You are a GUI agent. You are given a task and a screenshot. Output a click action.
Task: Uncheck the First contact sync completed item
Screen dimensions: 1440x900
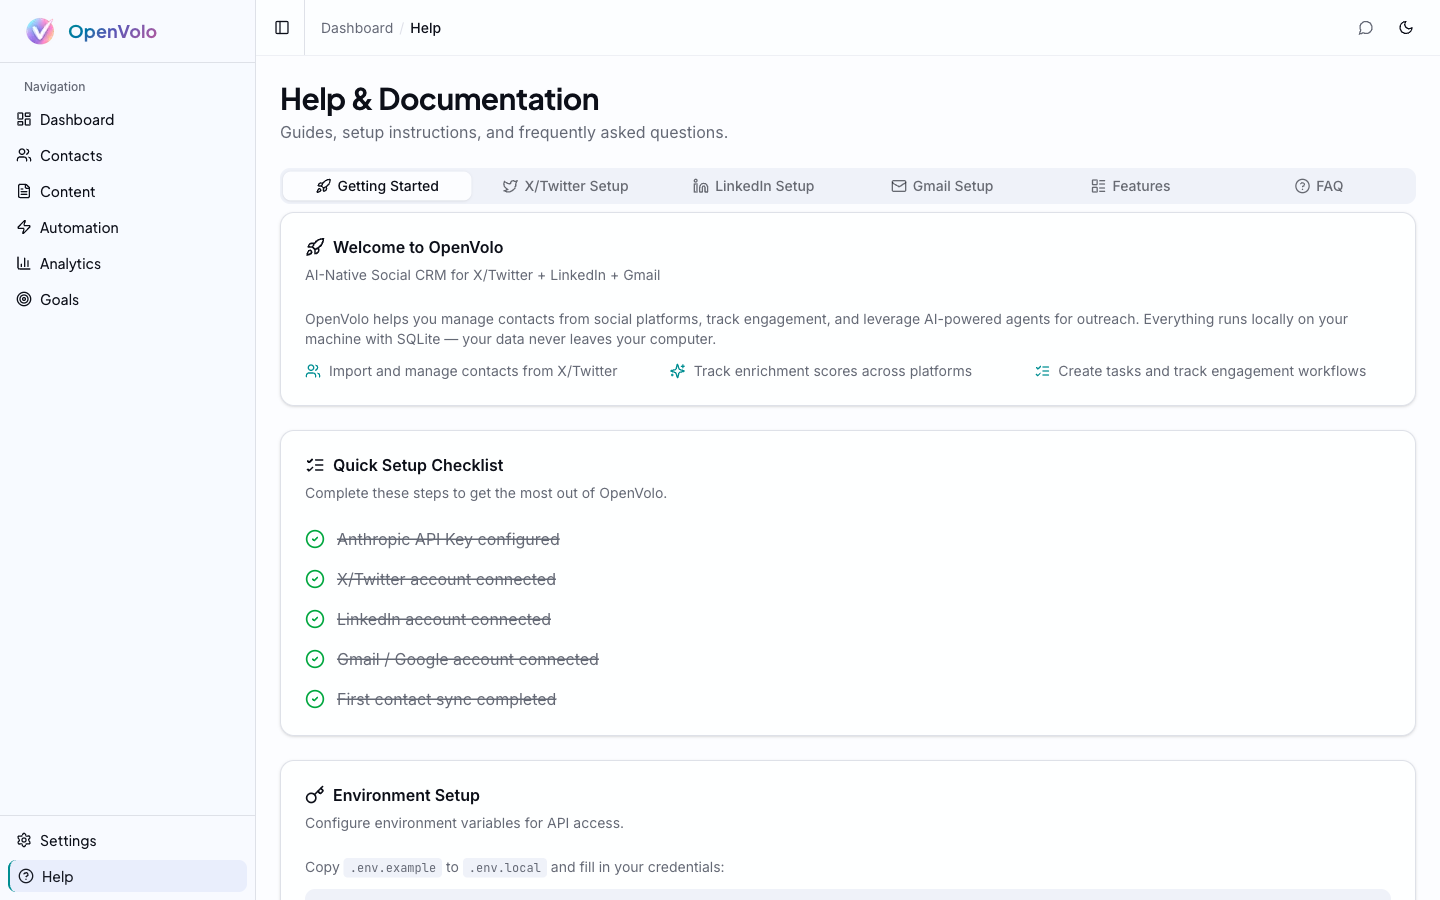tap(315, 699)
